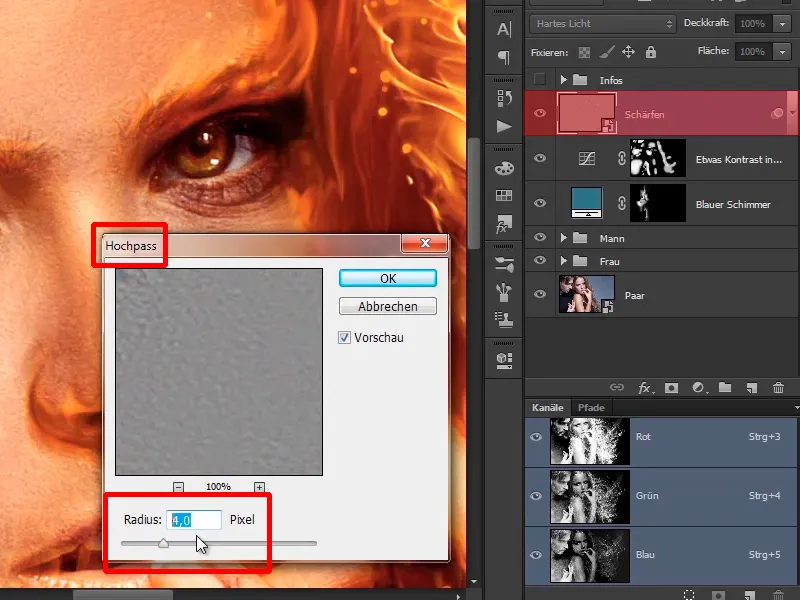Viewport: 800px width, 600px height.
Task: Add layer style fx button
Action: point(645,388)
